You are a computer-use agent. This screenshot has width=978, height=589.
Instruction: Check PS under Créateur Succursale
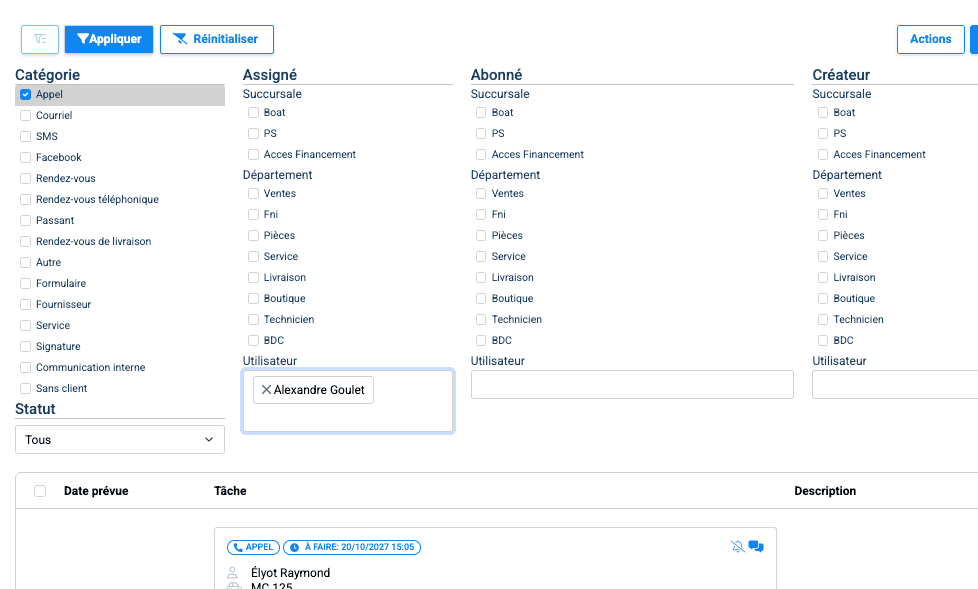point(823,134)
